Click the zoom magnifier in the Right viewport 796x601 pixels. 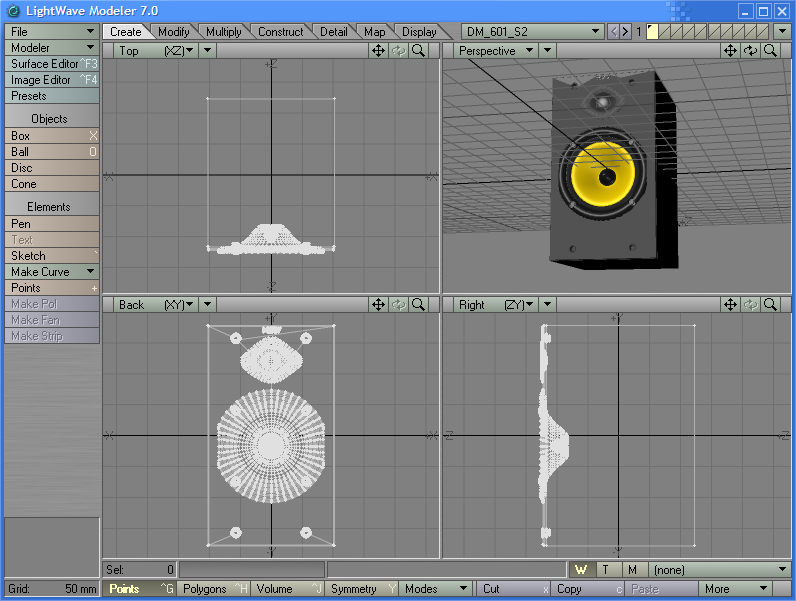(x=770, y=305)
